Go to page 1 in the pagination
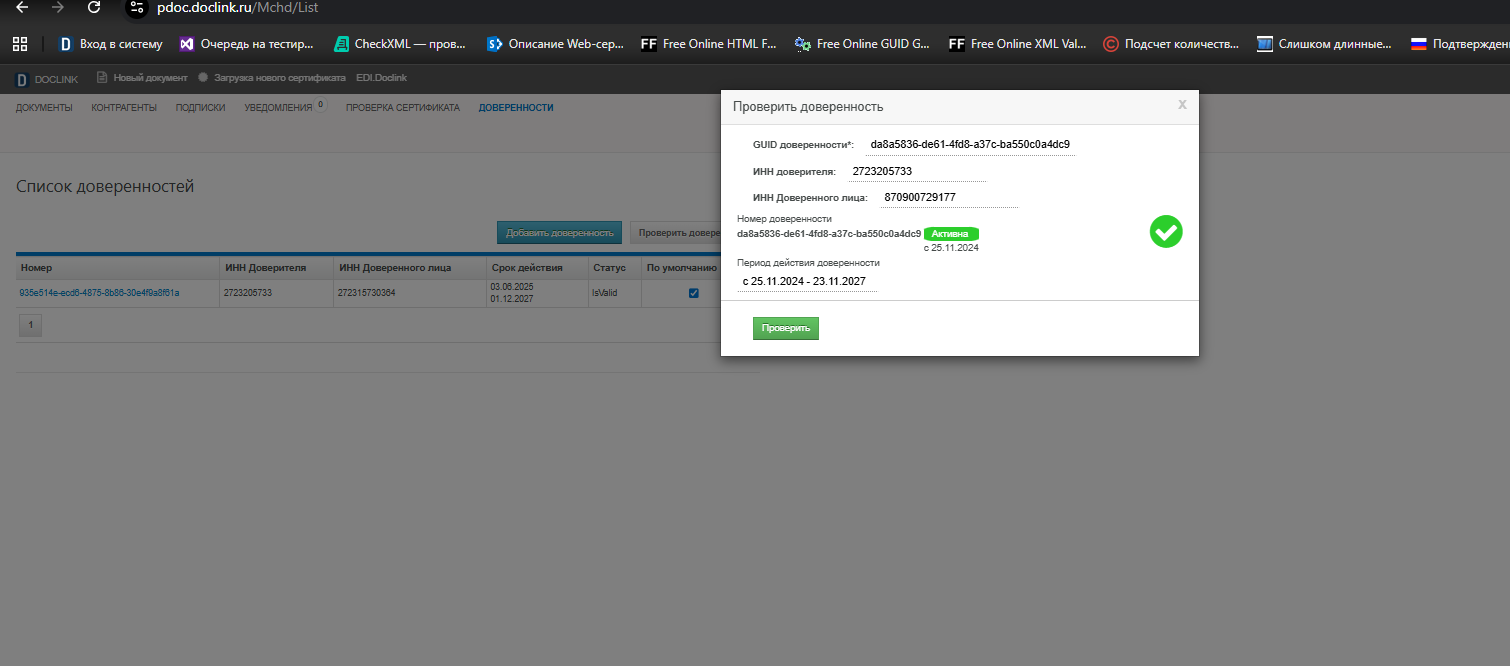The image size is (1510, 666). click(x=30, y=325)
